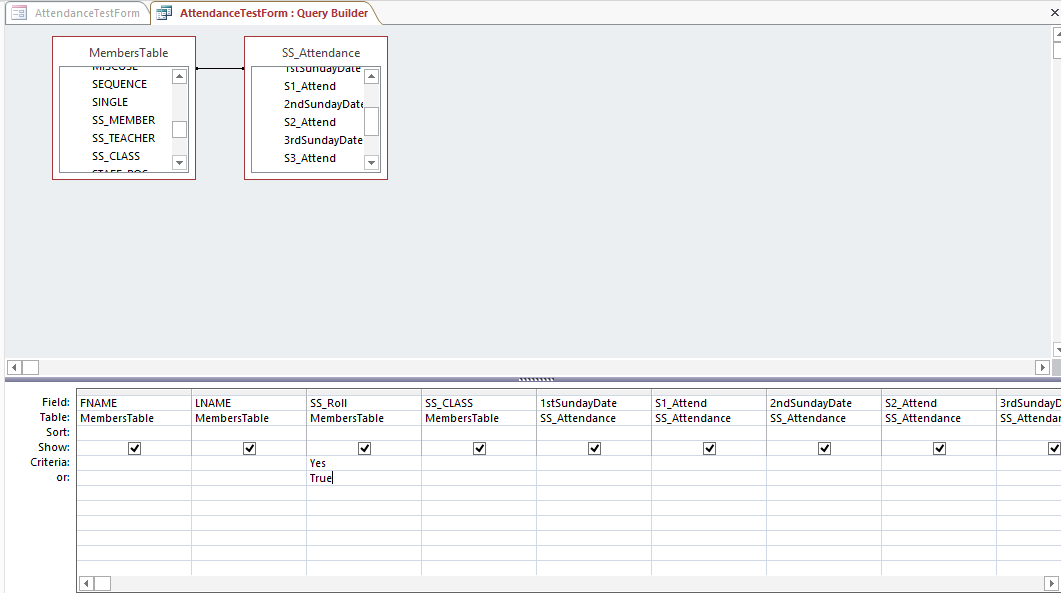Select the MembersTable title bar

click(x=129, y=53)
